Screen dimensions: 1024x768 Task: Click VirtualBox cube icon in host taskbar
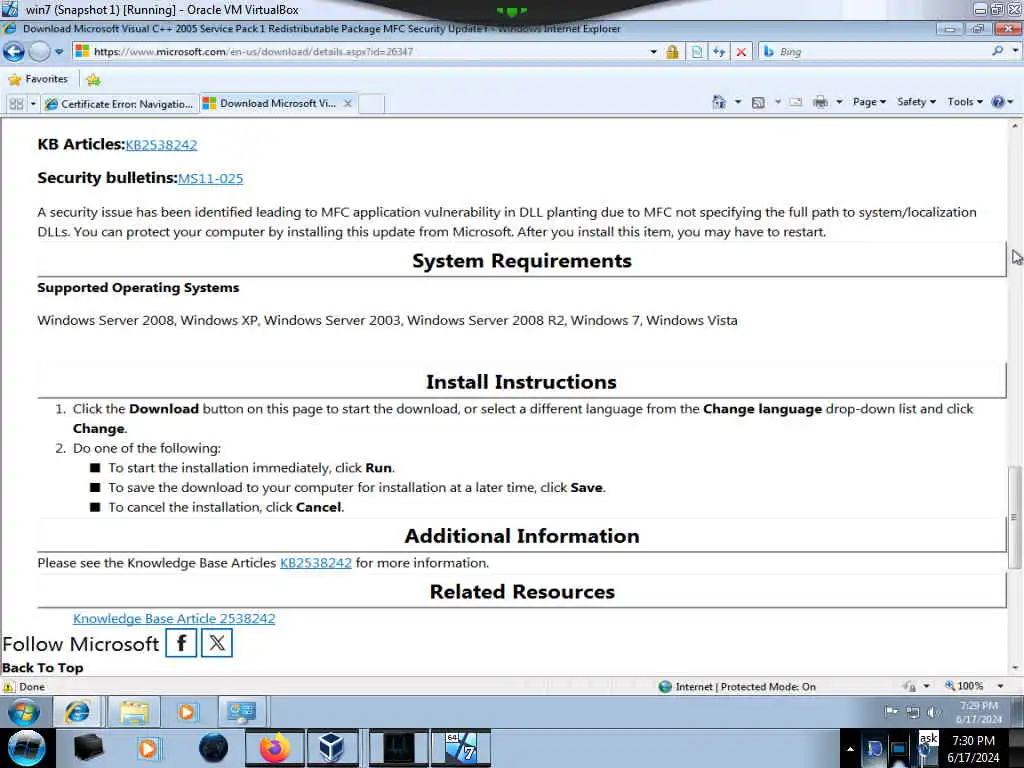pyautogui.click(x=332, y=748)
